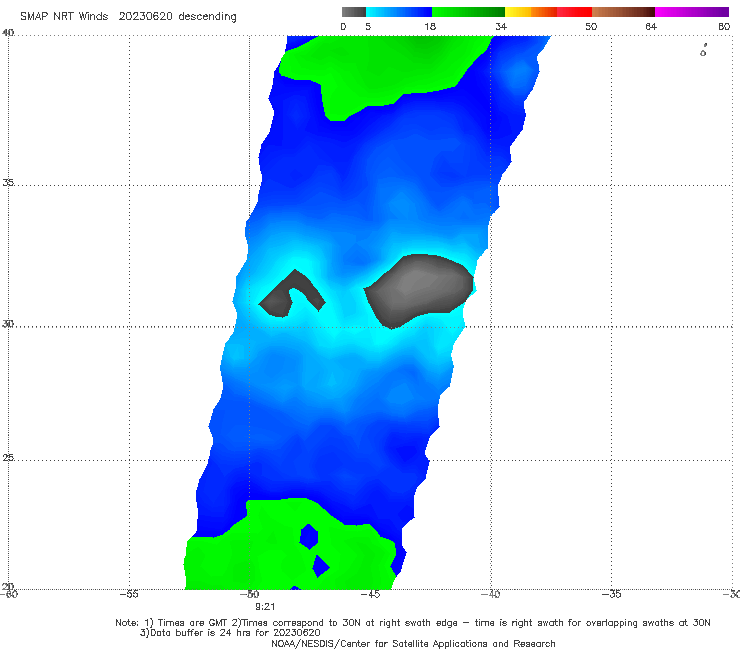Click the longitude label '-50' on the bottom axis

point(250,594)
